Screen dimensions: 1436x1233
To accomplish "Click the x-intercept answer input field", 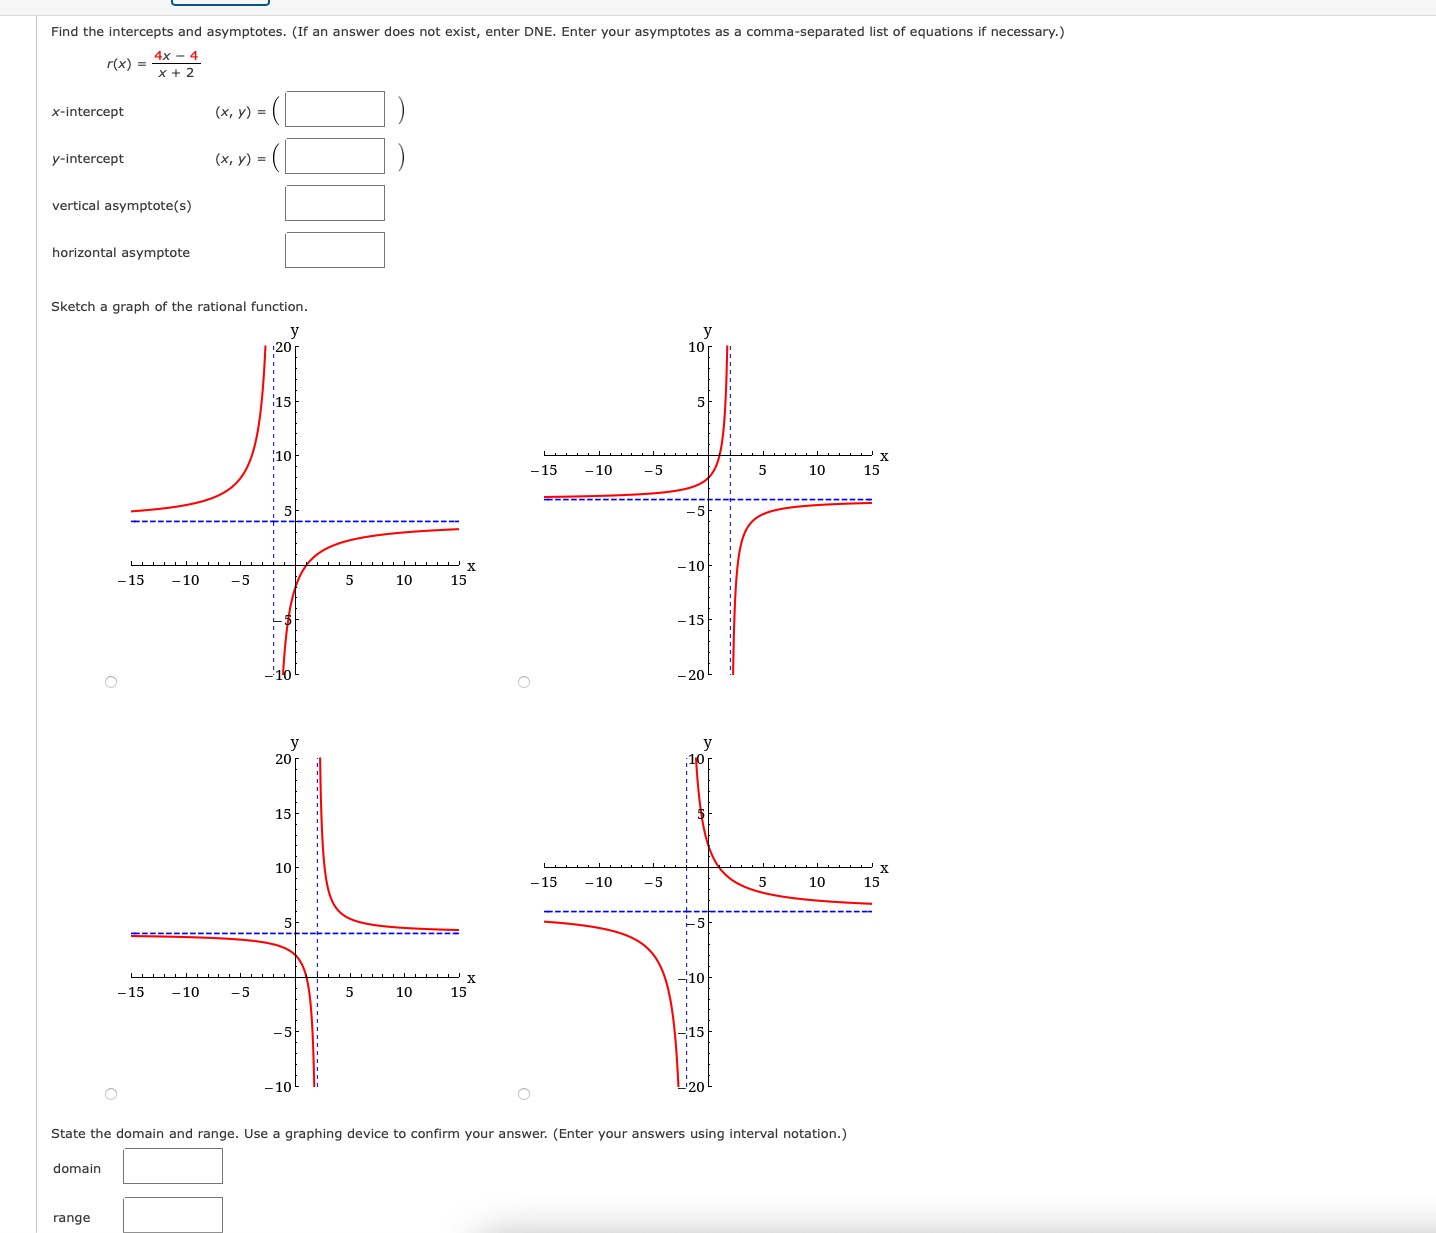I will tap(334, 109).
